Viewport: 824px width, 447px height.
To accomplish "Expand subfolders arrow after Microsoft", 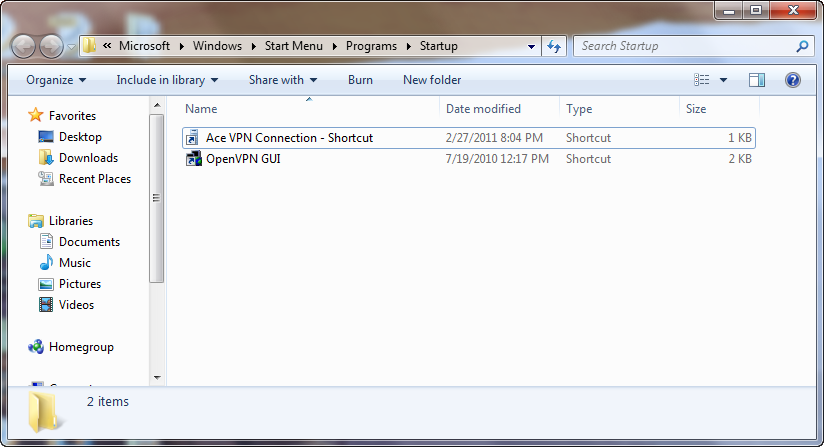I will (181, 46).
